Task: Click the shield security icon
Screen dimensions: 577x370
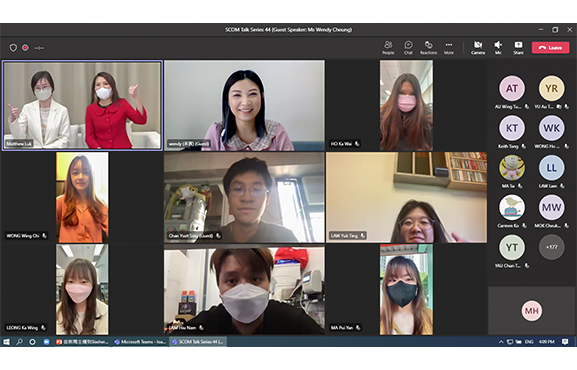Action: coord(13,47)
